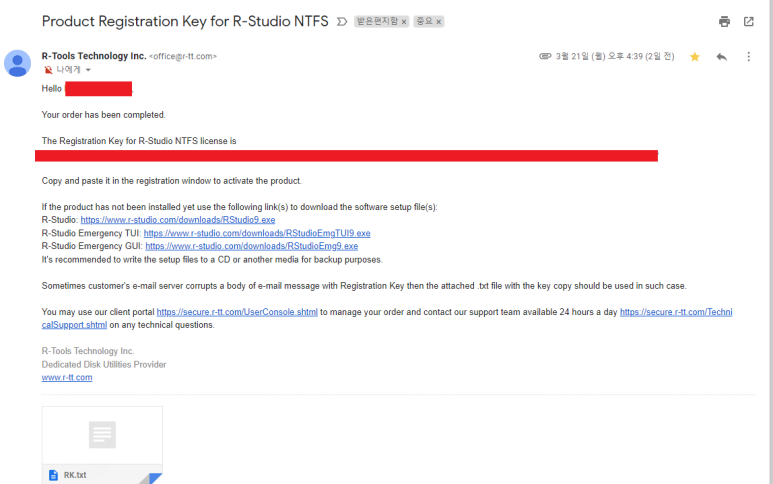Open the email in a new window
Image resolution: width=773 pixels, height=484 pixels.
[x=748, y=22]
